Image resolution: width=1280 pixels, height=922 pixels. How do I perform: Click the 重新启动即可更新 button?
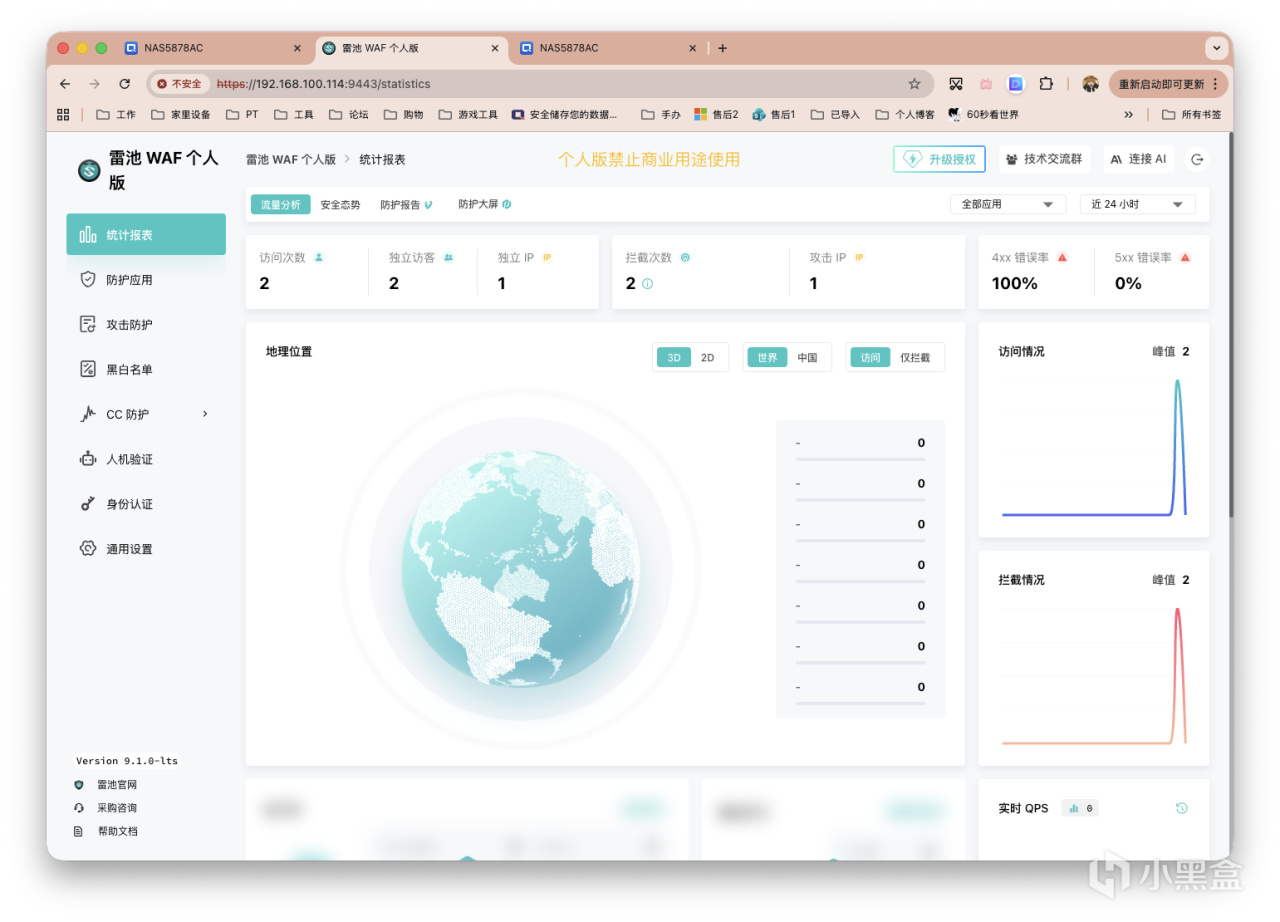pos(1168,84)
